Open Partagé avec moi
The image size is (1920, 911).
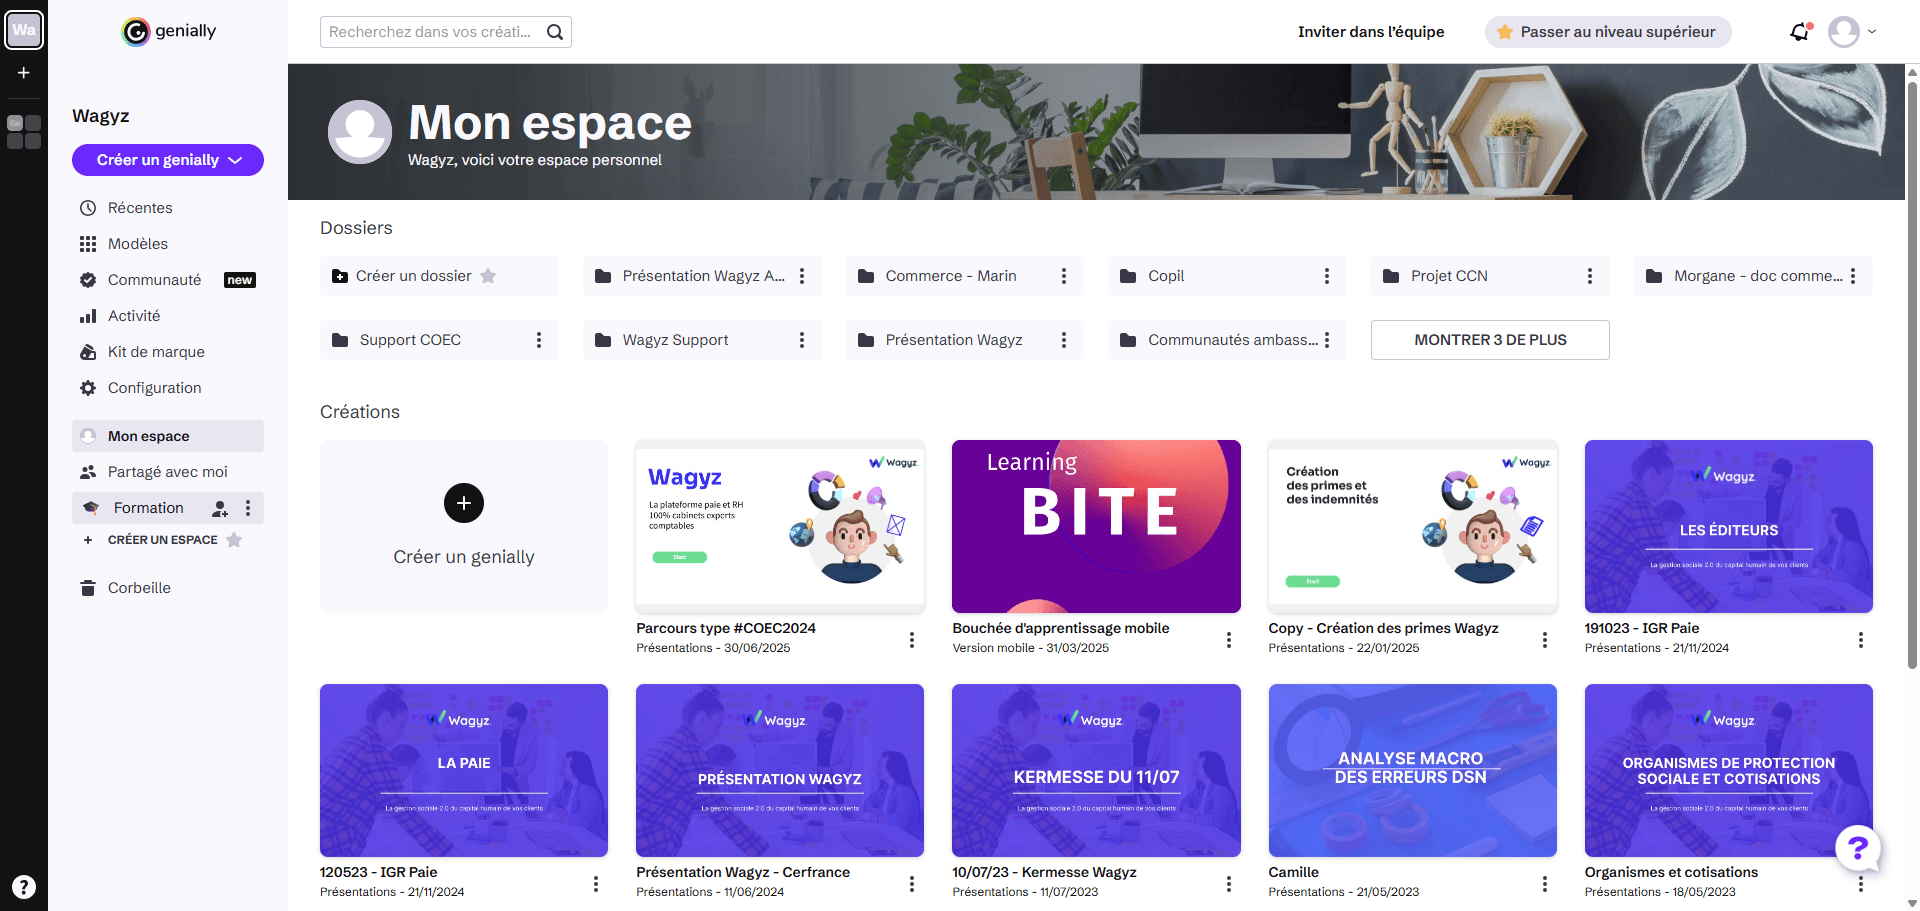[168, 472]
